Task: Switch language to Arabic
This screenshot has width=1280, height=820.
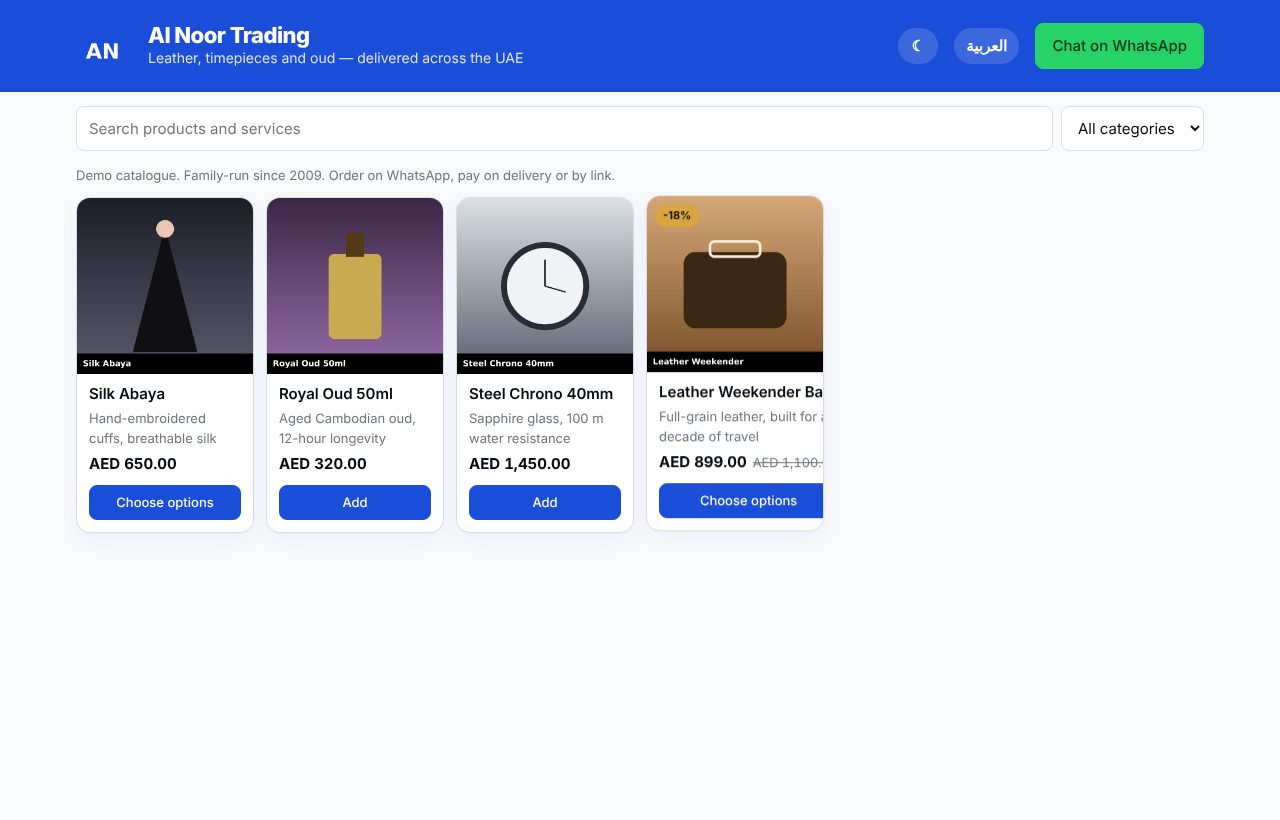Action: [x=986, y=46]
